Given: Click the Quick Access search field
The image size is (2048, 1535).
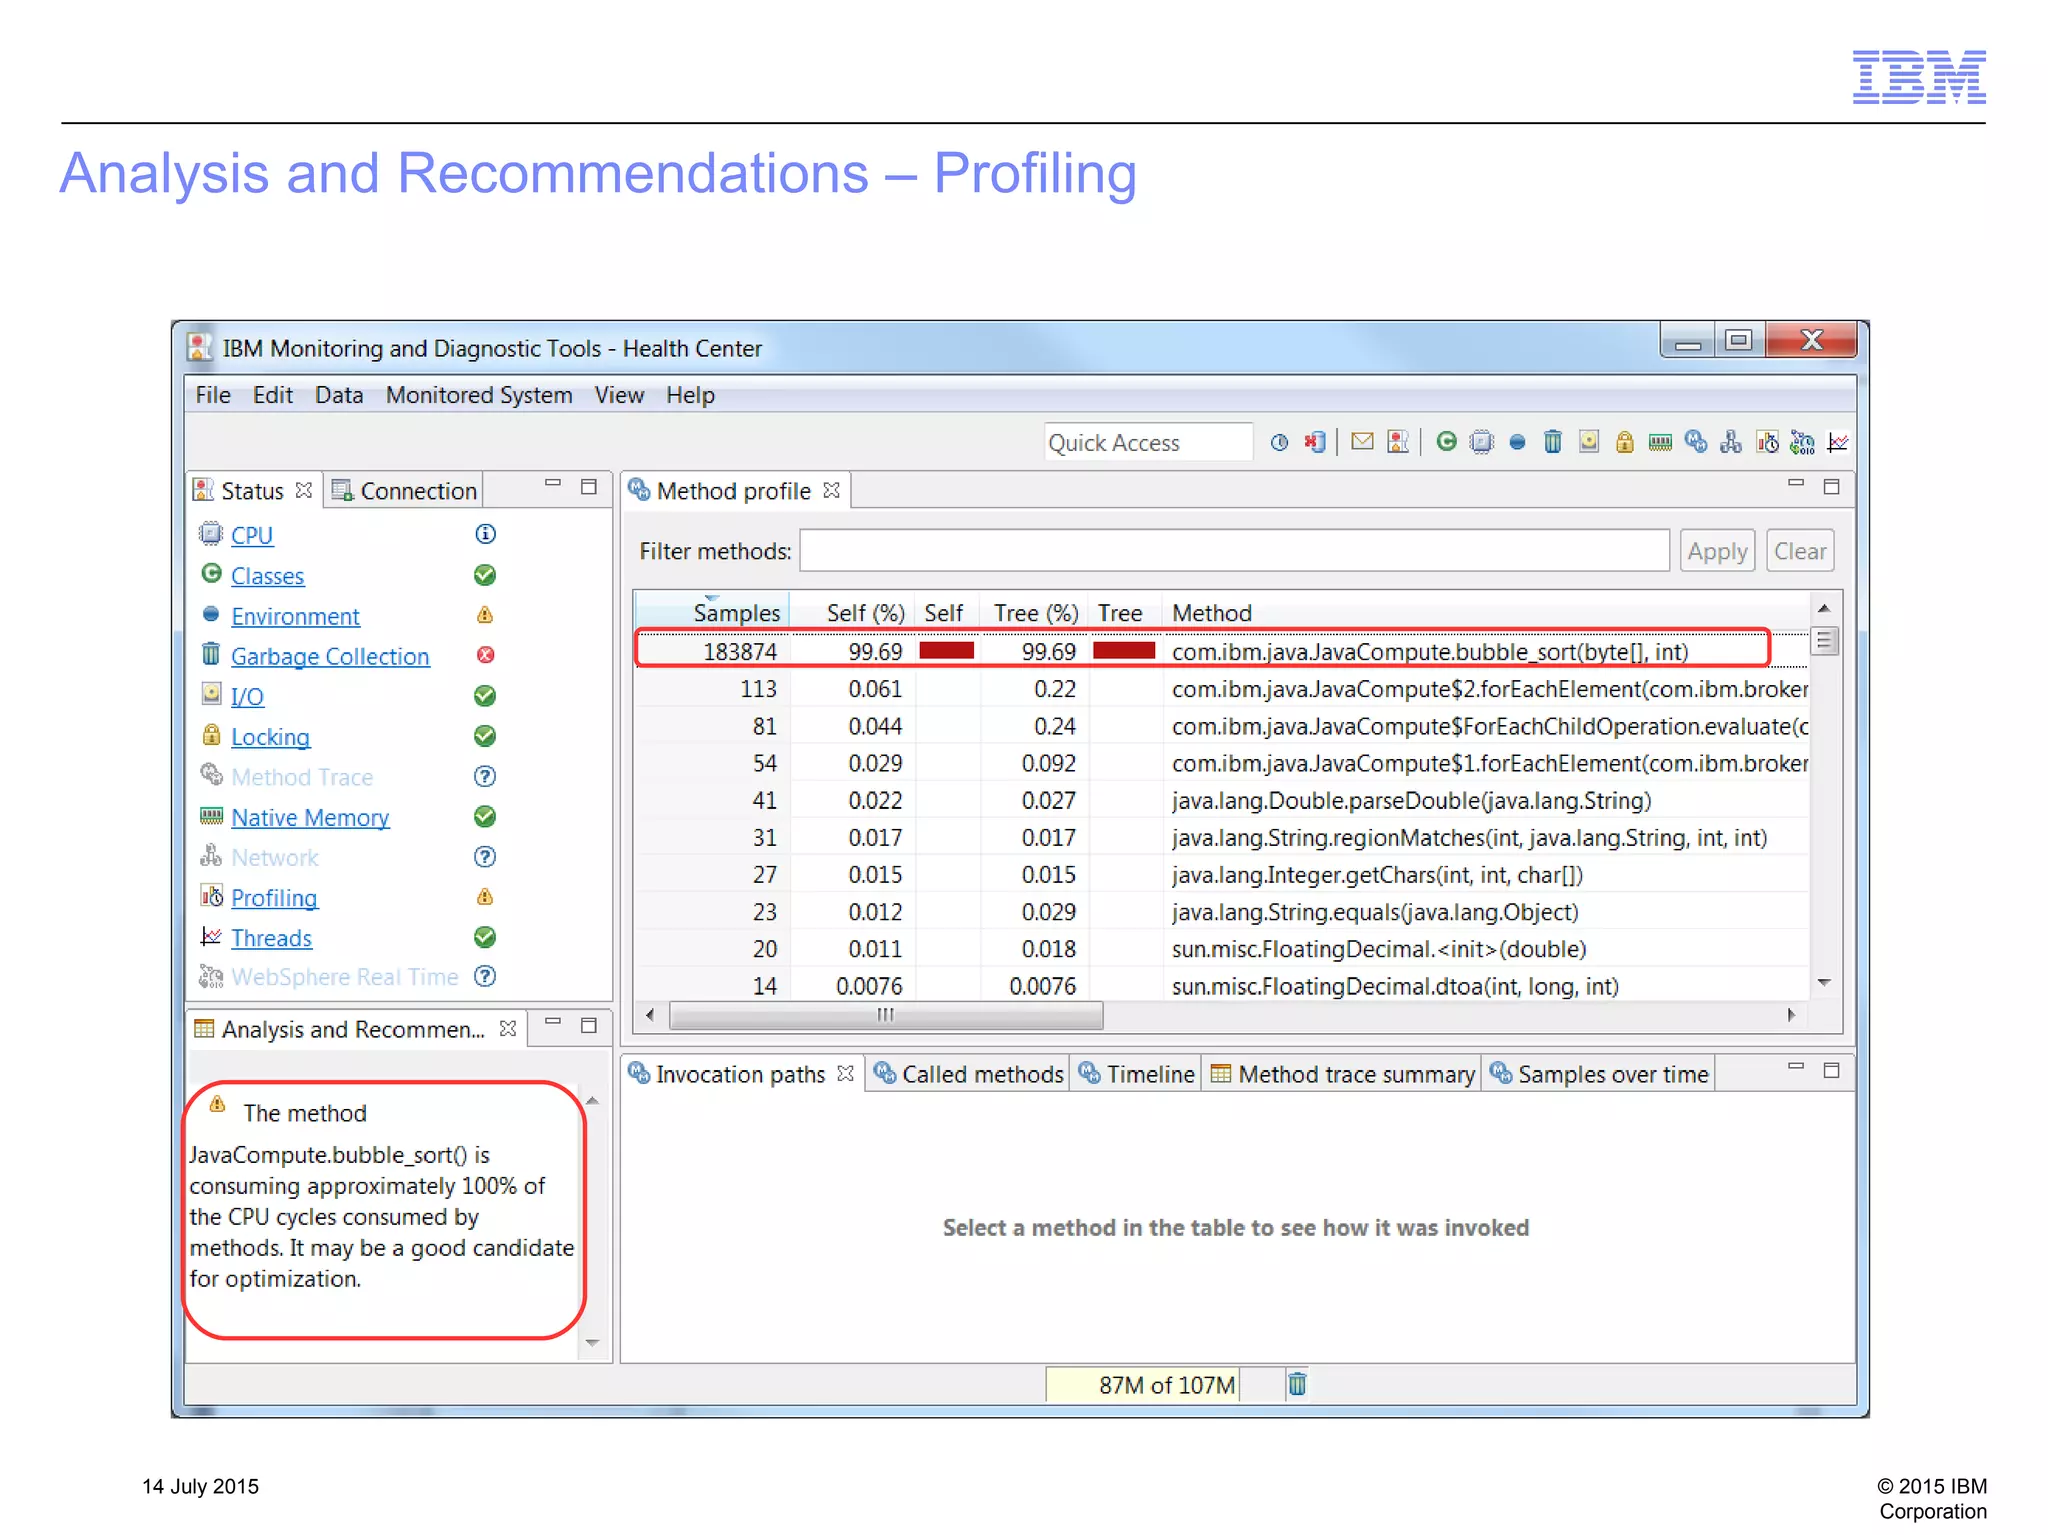Looking at the screenshot, I should 1148,442.
